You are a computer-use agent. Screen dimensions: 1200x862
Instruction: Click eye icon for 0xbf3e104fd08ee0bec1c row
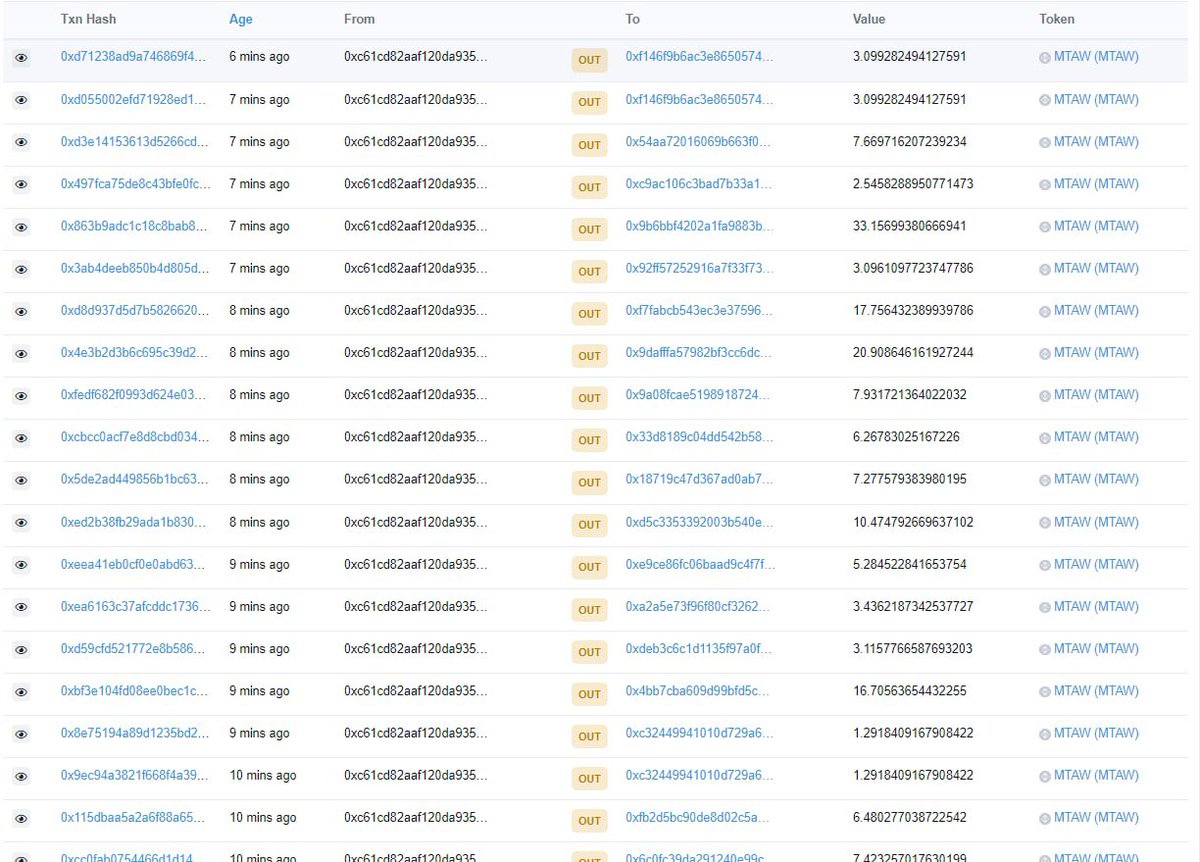[x=21, y=692]
